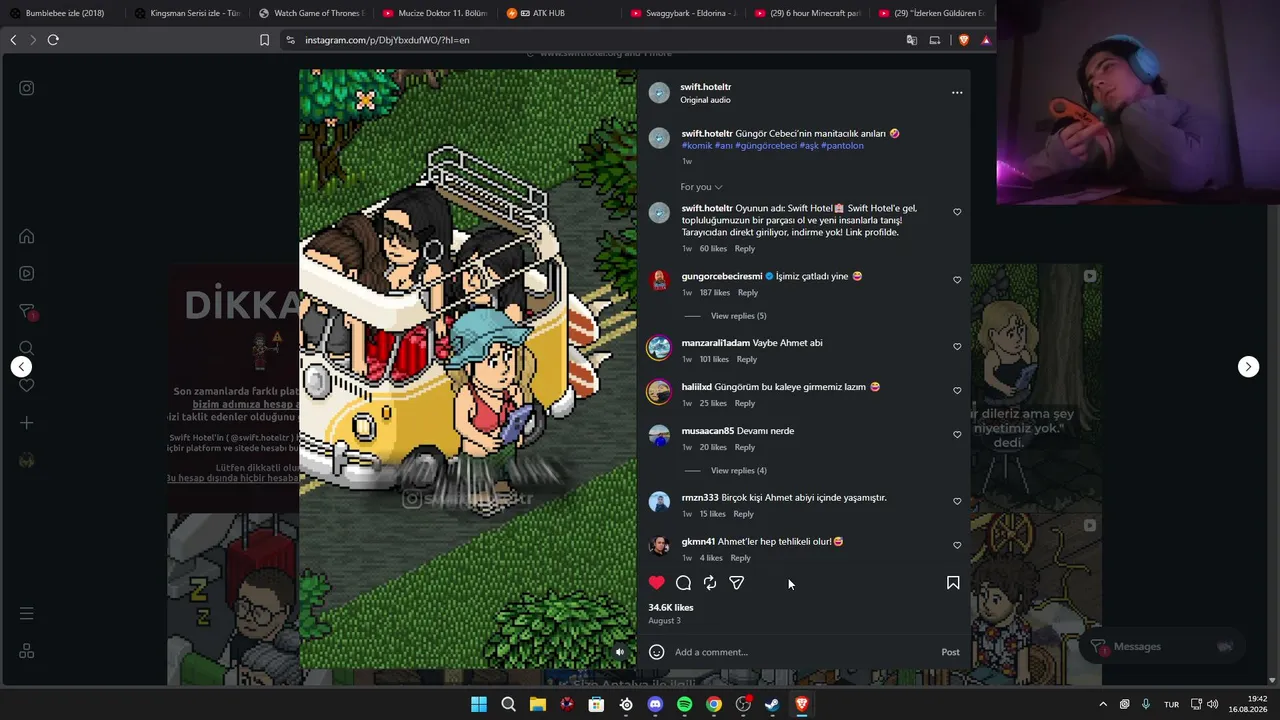This screenshot has height=720, width=1280.
Task: Open gungorcebeciresmi's profile name
Action: (722, 276)
